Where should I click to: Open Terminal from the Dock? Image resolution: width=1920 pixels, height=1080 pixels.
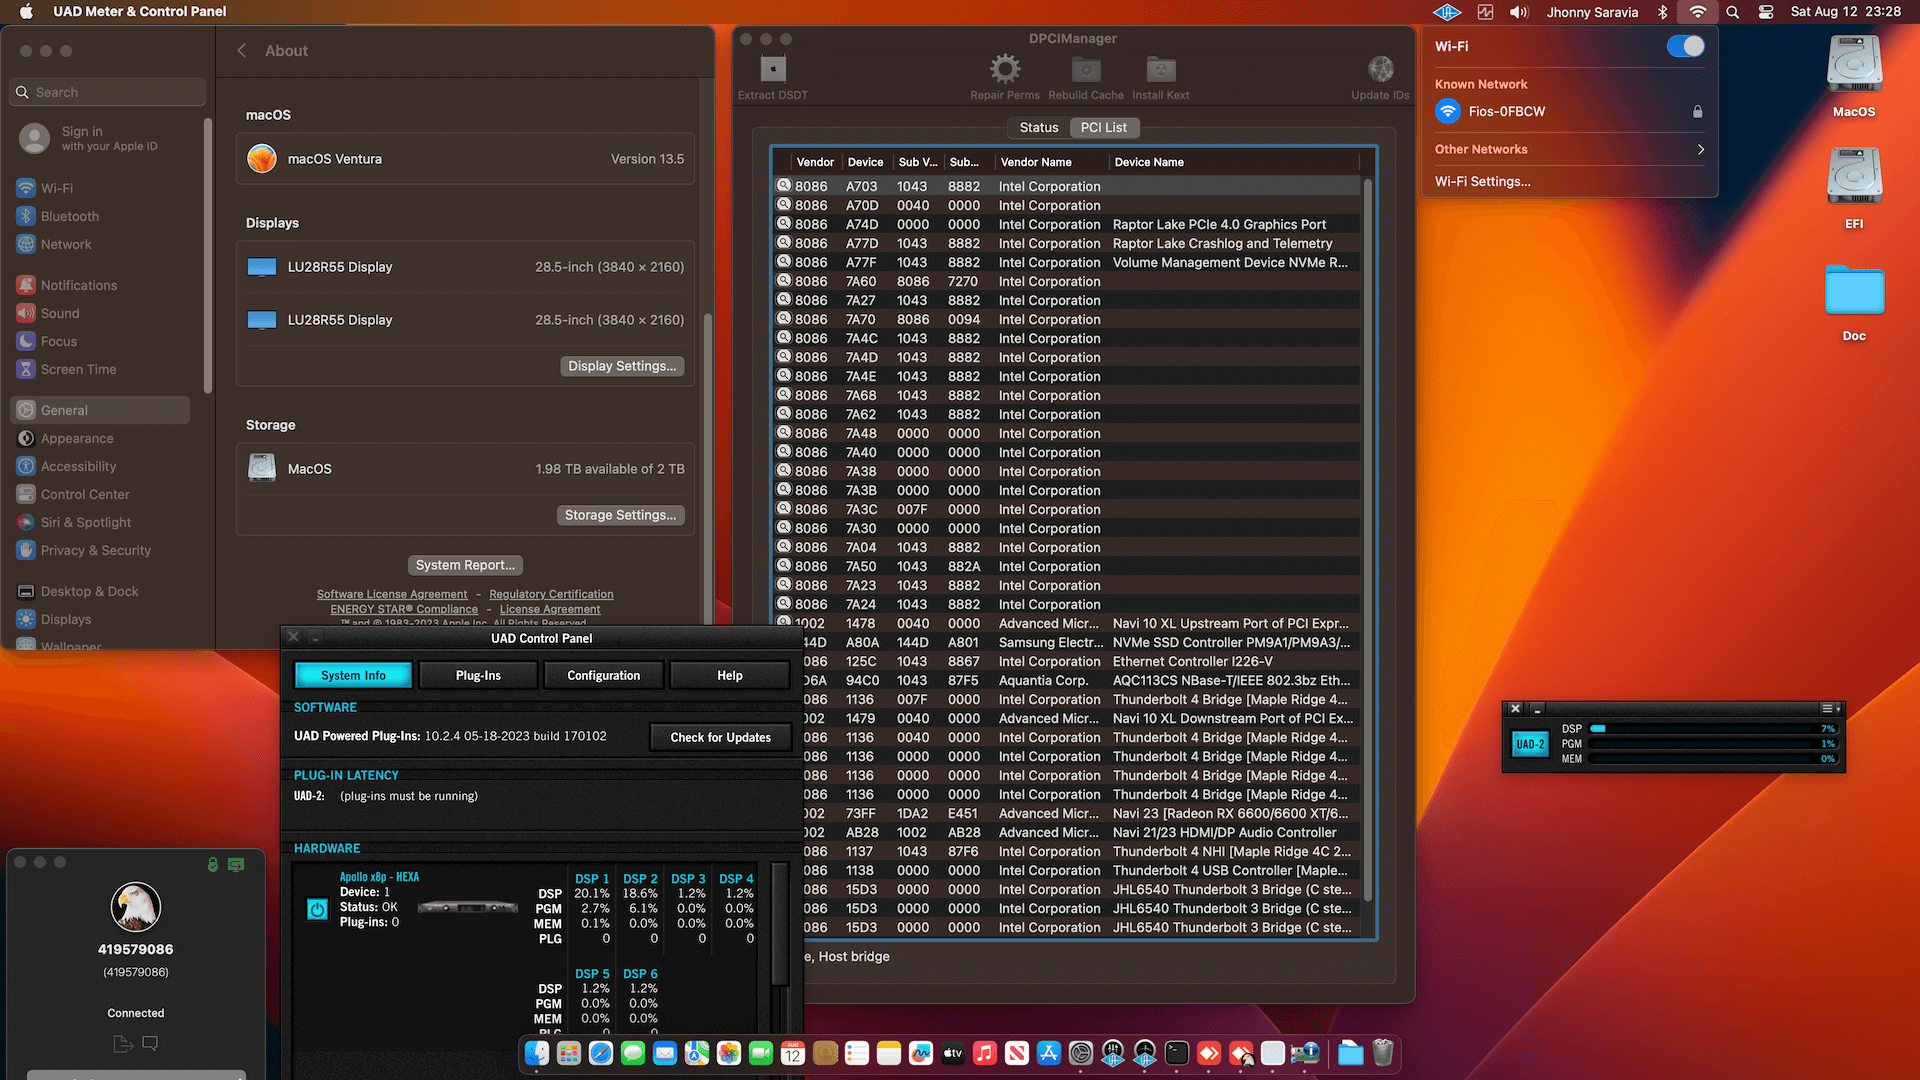coord(1177,1053)
